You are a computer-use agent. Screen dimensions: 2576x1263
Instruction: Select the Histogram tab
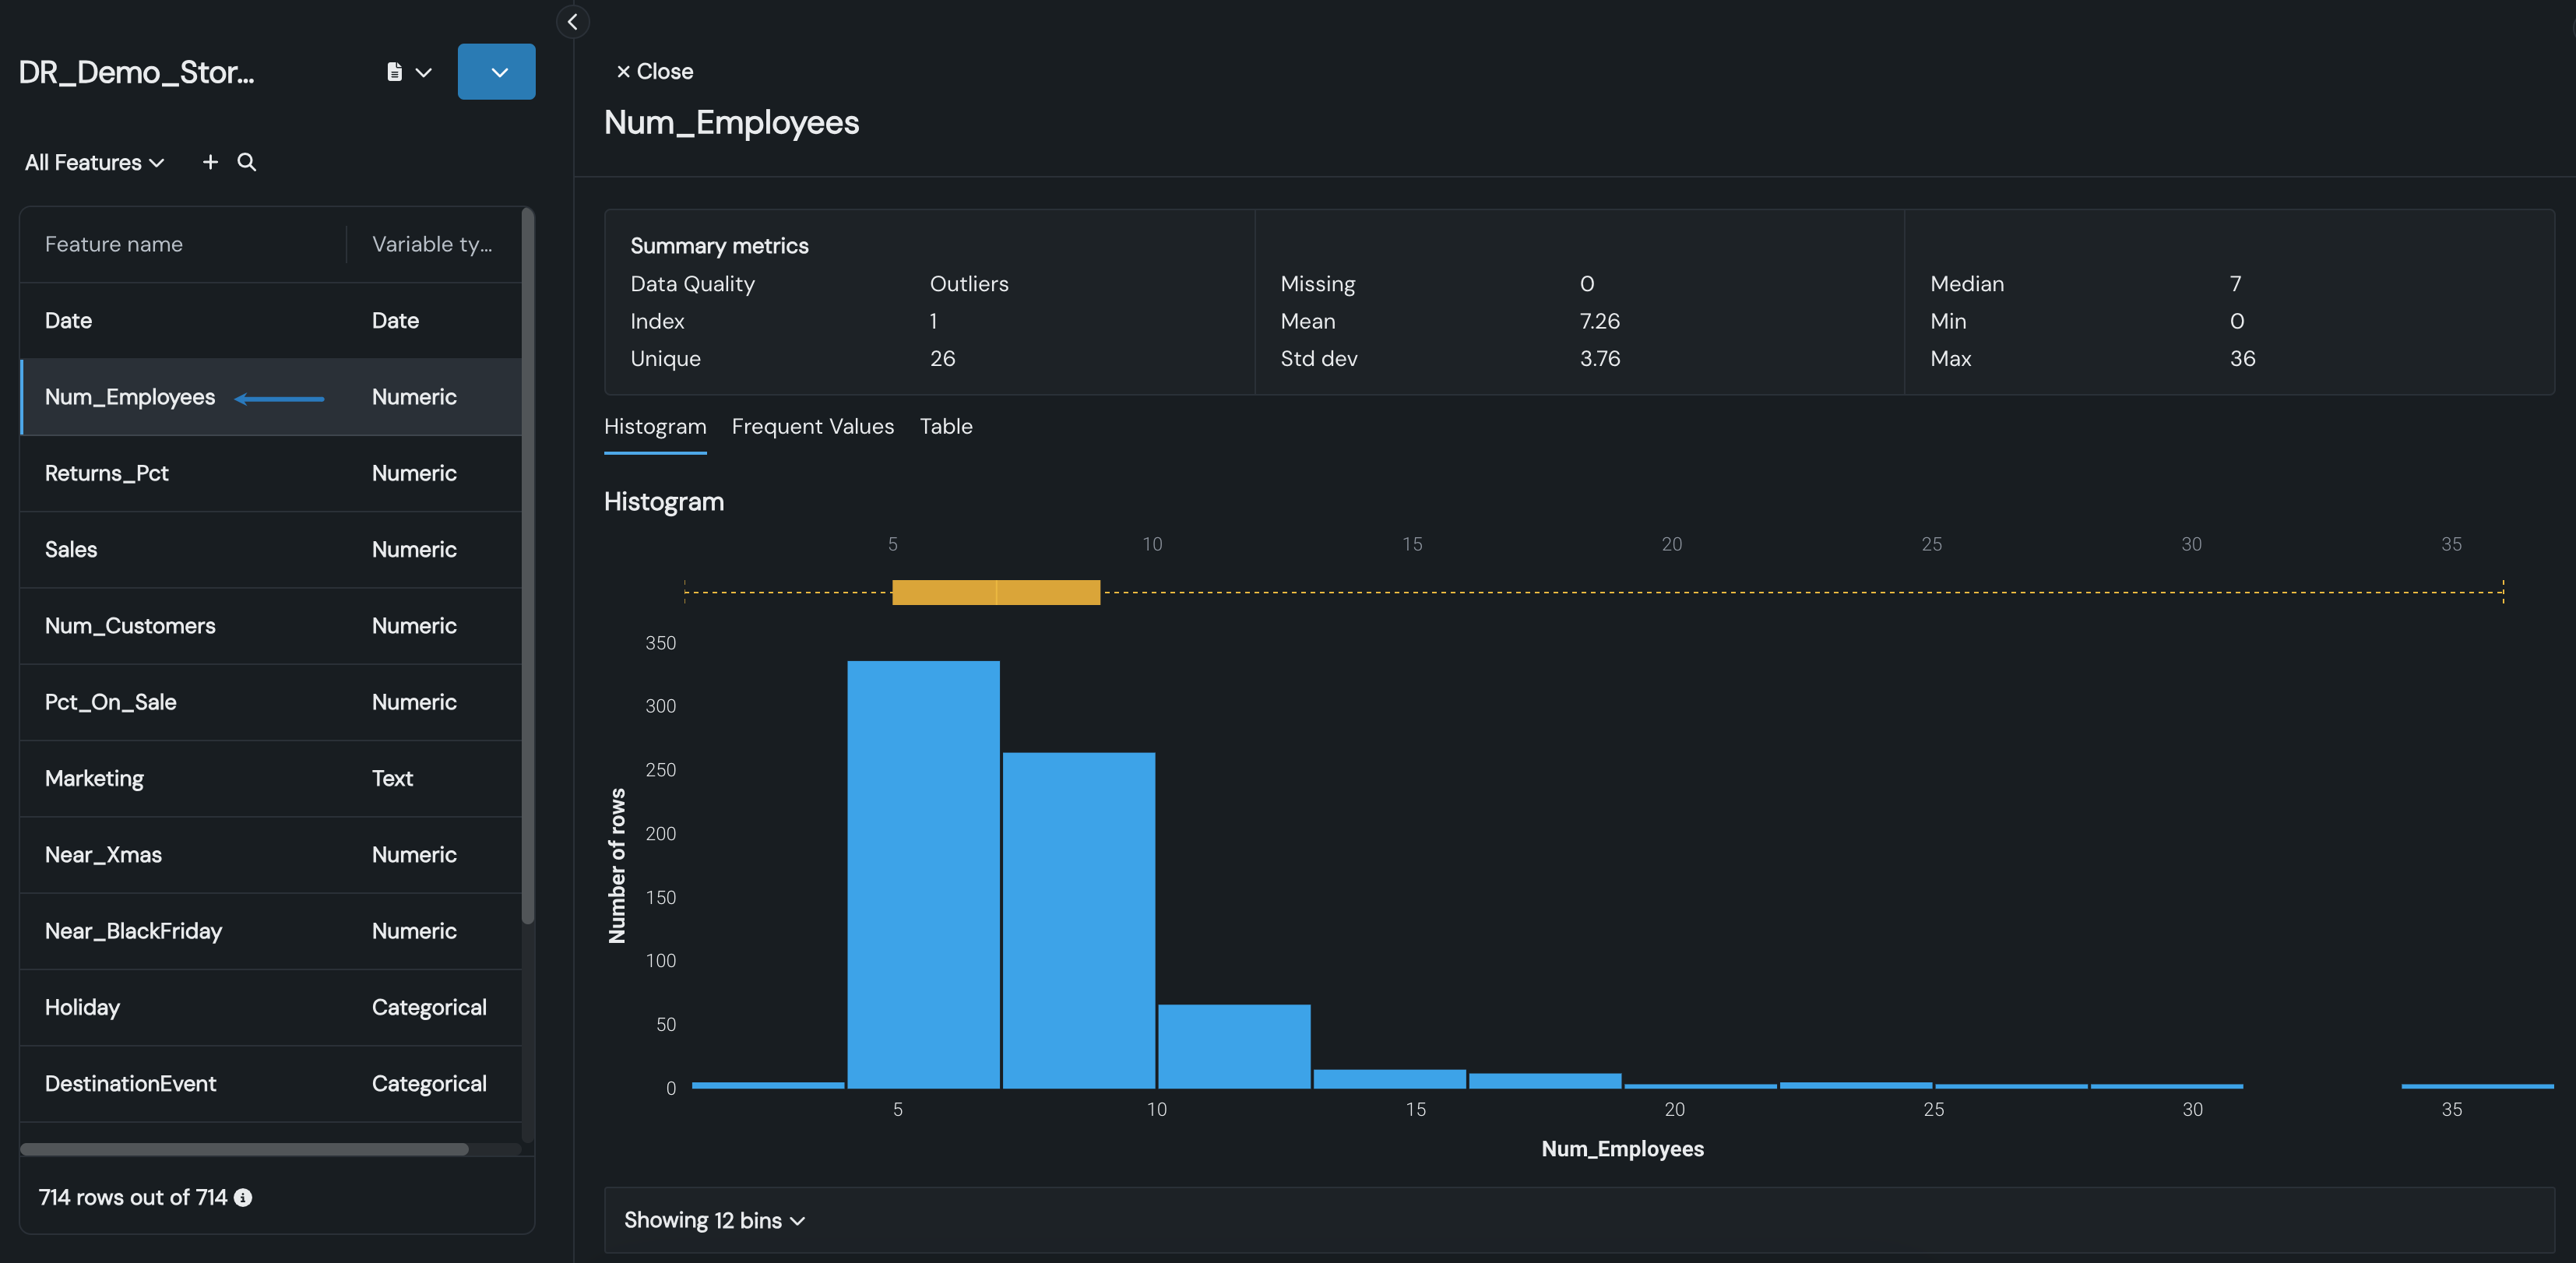[655, 427]
